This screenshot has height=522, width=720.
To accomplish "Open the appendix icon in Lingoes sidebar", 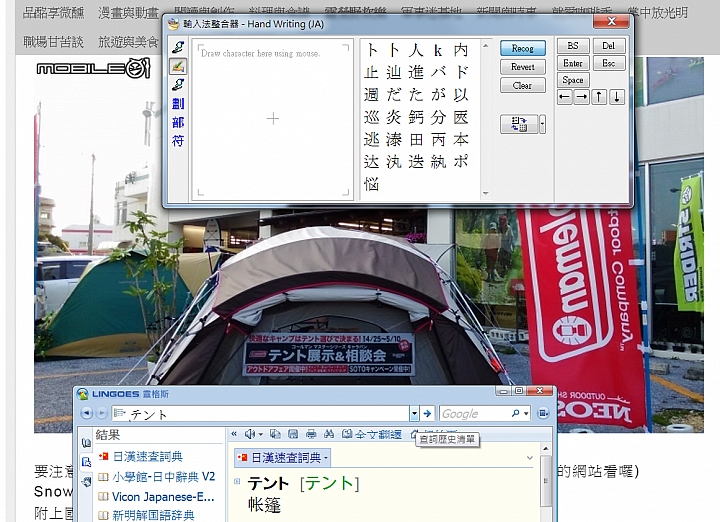I will (86, 481).
